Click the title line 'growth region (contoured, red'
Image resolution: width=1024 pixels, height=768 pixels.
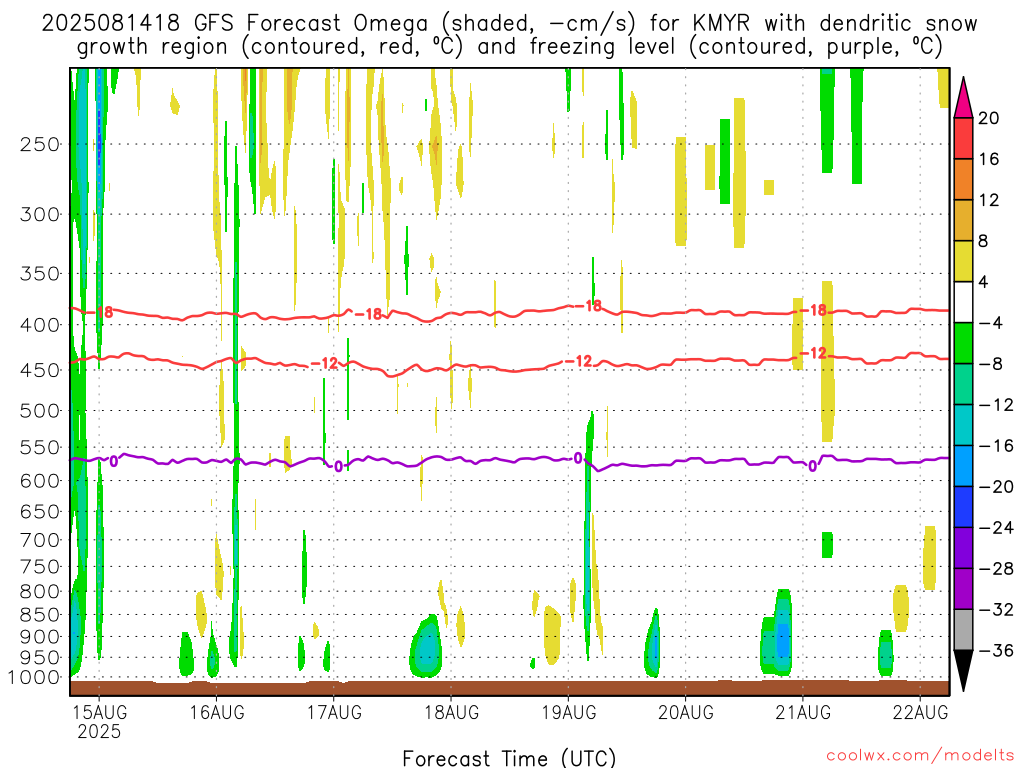[509, 47]
